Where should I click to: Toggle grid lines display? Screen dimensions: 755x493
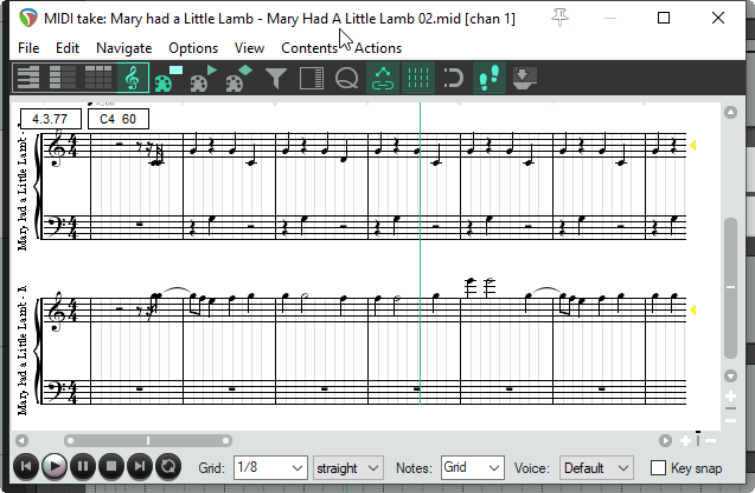click(418, 78)
